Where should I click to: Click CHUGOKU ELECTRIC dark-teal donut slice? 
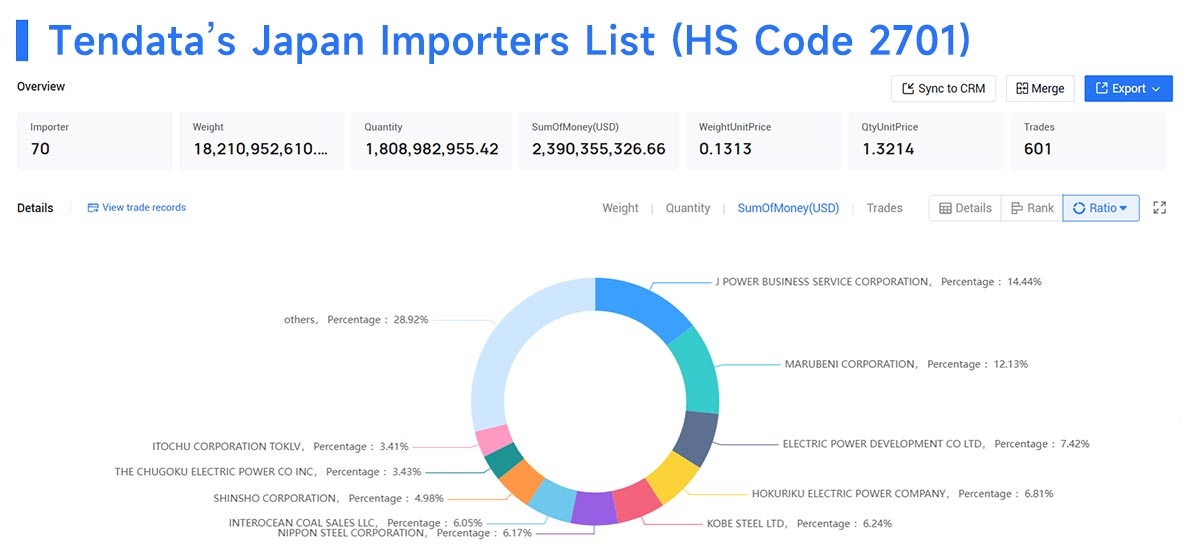point(503,460)
